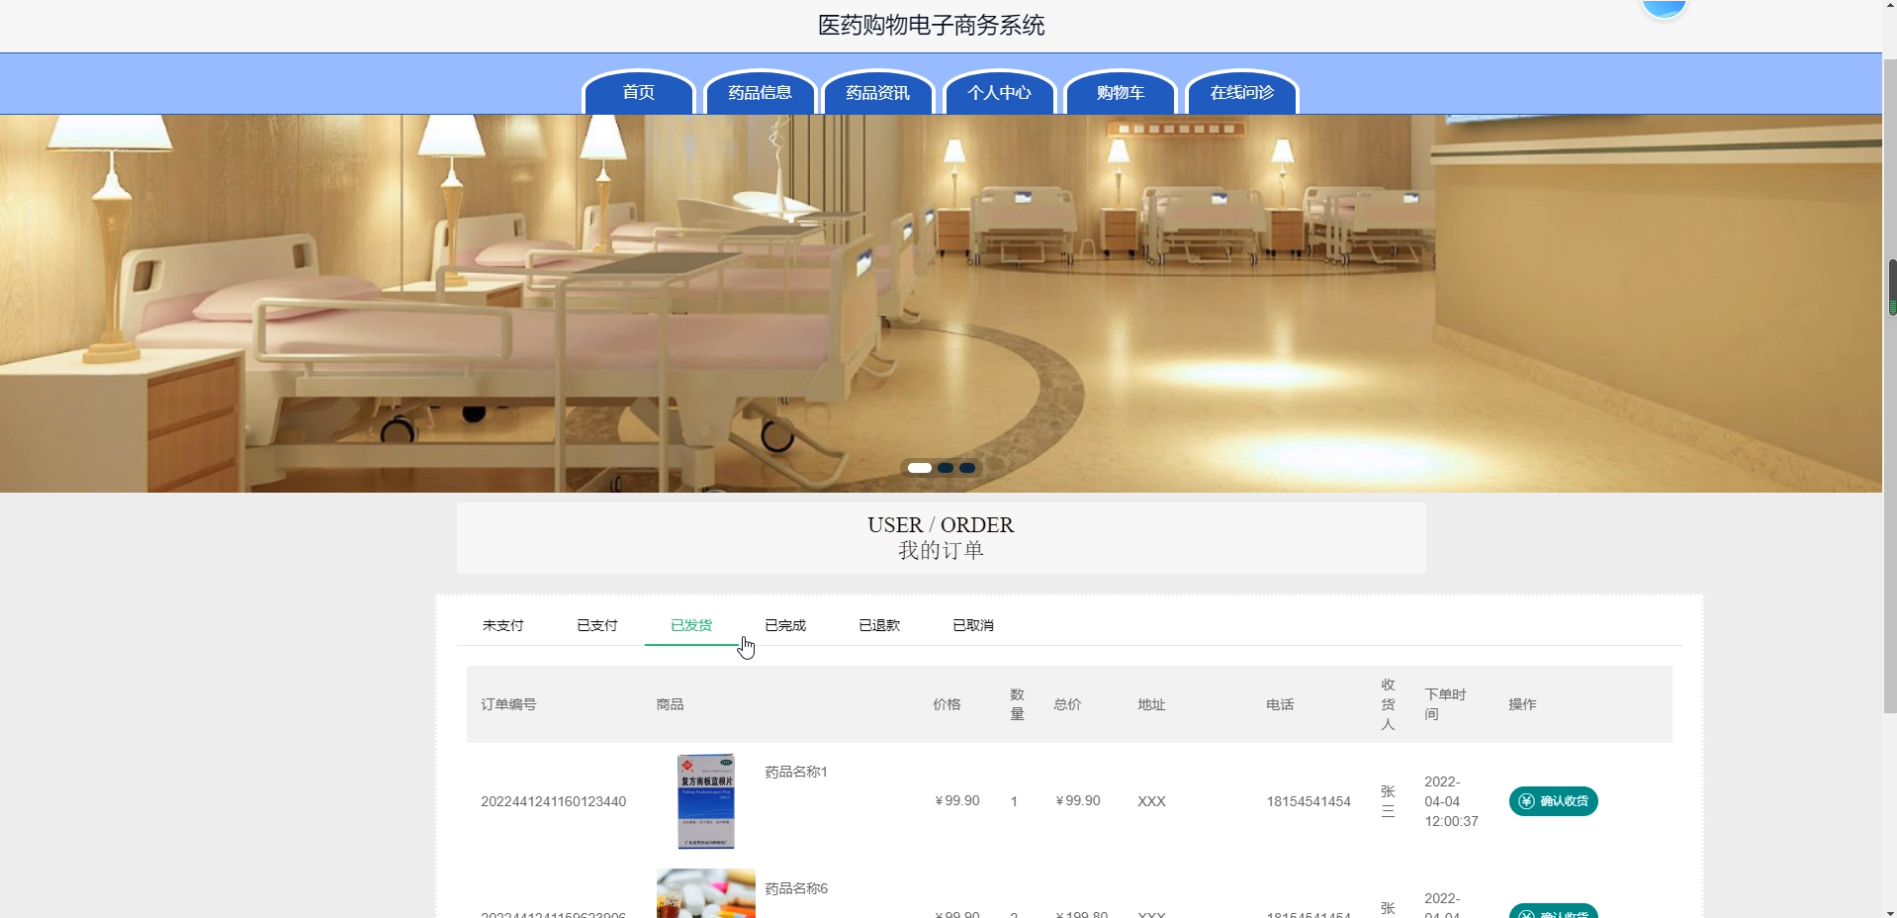Click the 订单编号 column header
Image resolution: width=1897 pixels, height=918 pixels.
(508, 704)
